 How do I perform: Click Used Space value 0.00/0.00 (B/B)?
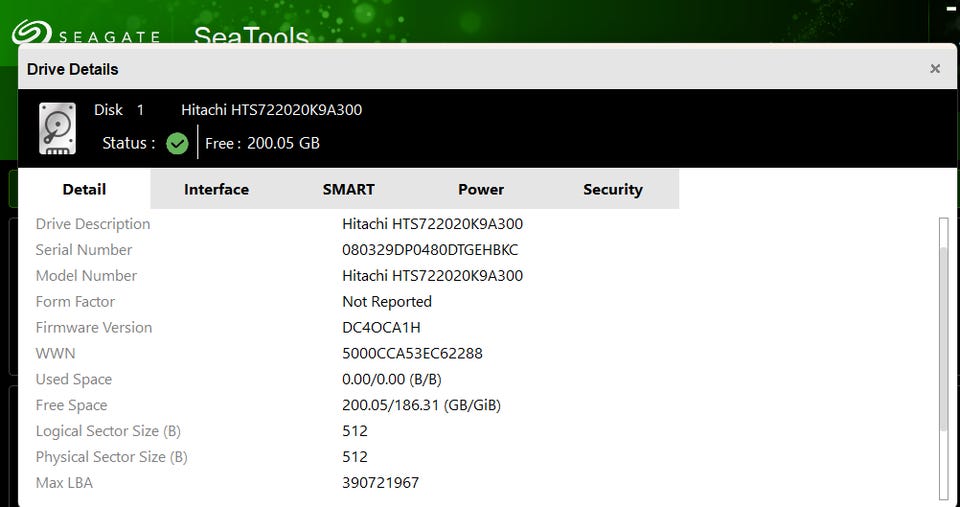click(392, 379)
